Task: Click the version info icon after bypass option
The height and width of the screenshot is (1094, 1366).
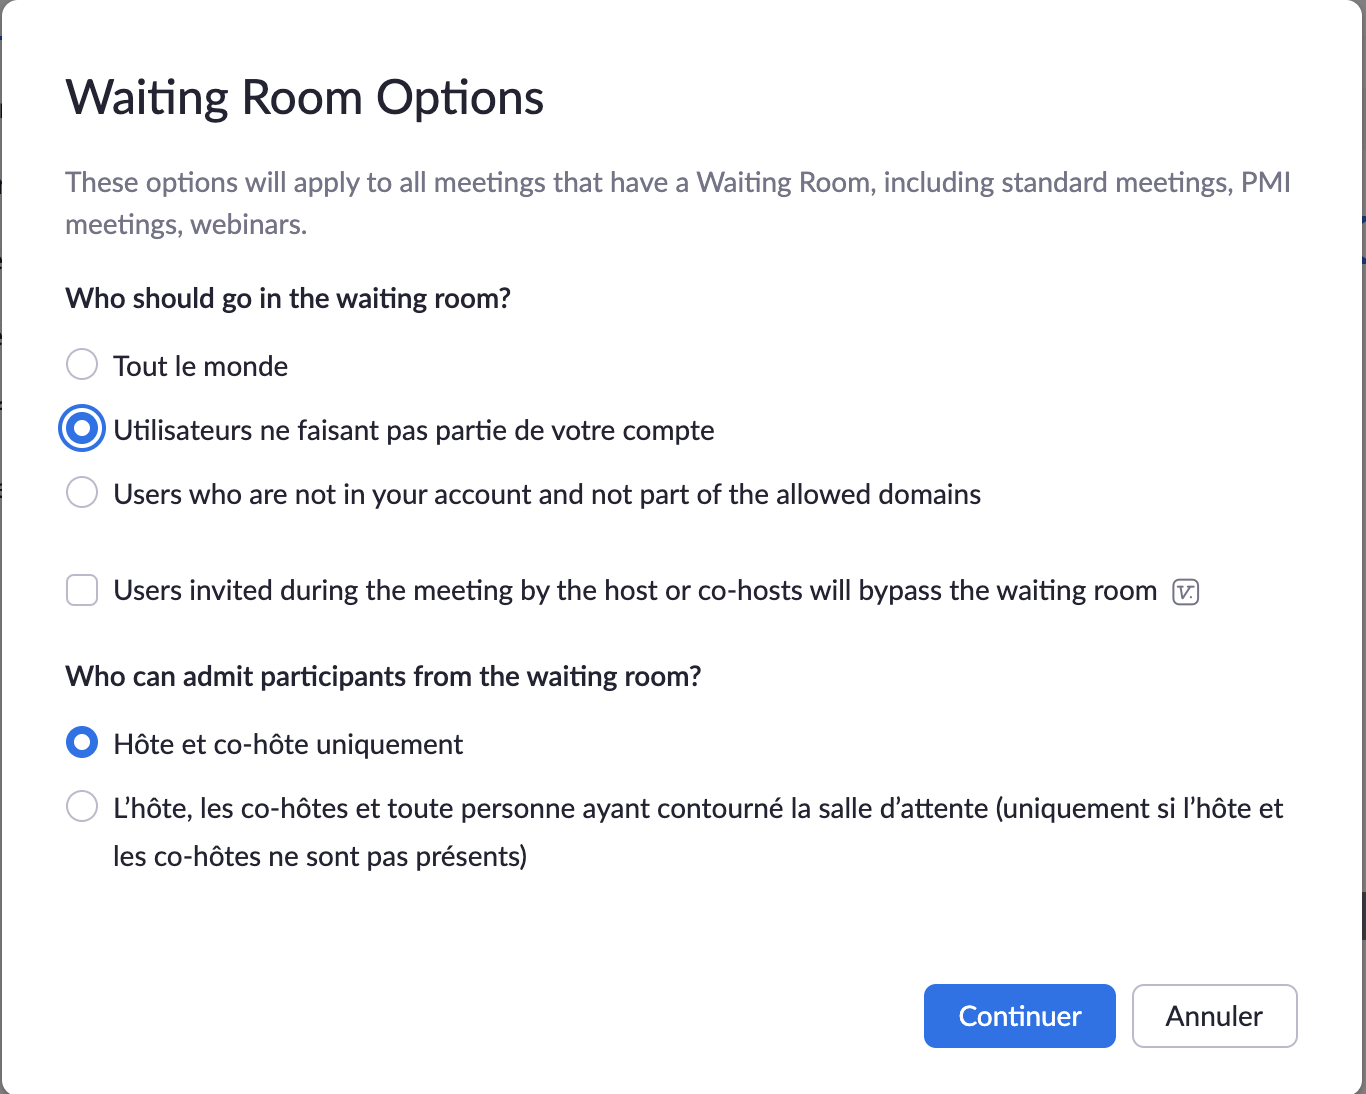Action: pos(1185,592)
